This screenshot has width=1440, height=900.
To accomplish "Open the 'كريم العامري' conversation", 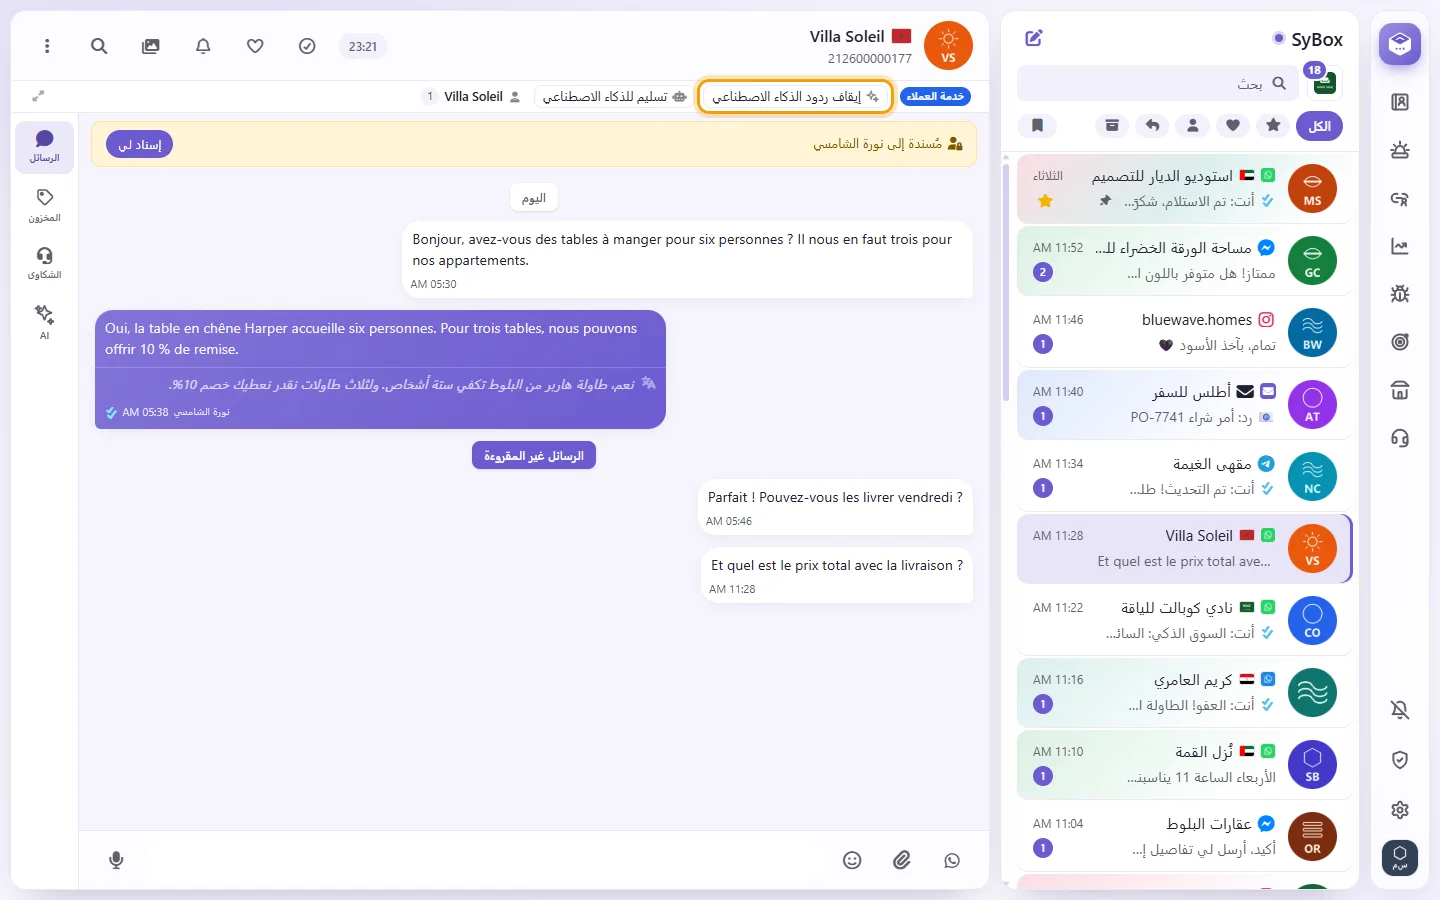I will tap(1184, 692).
